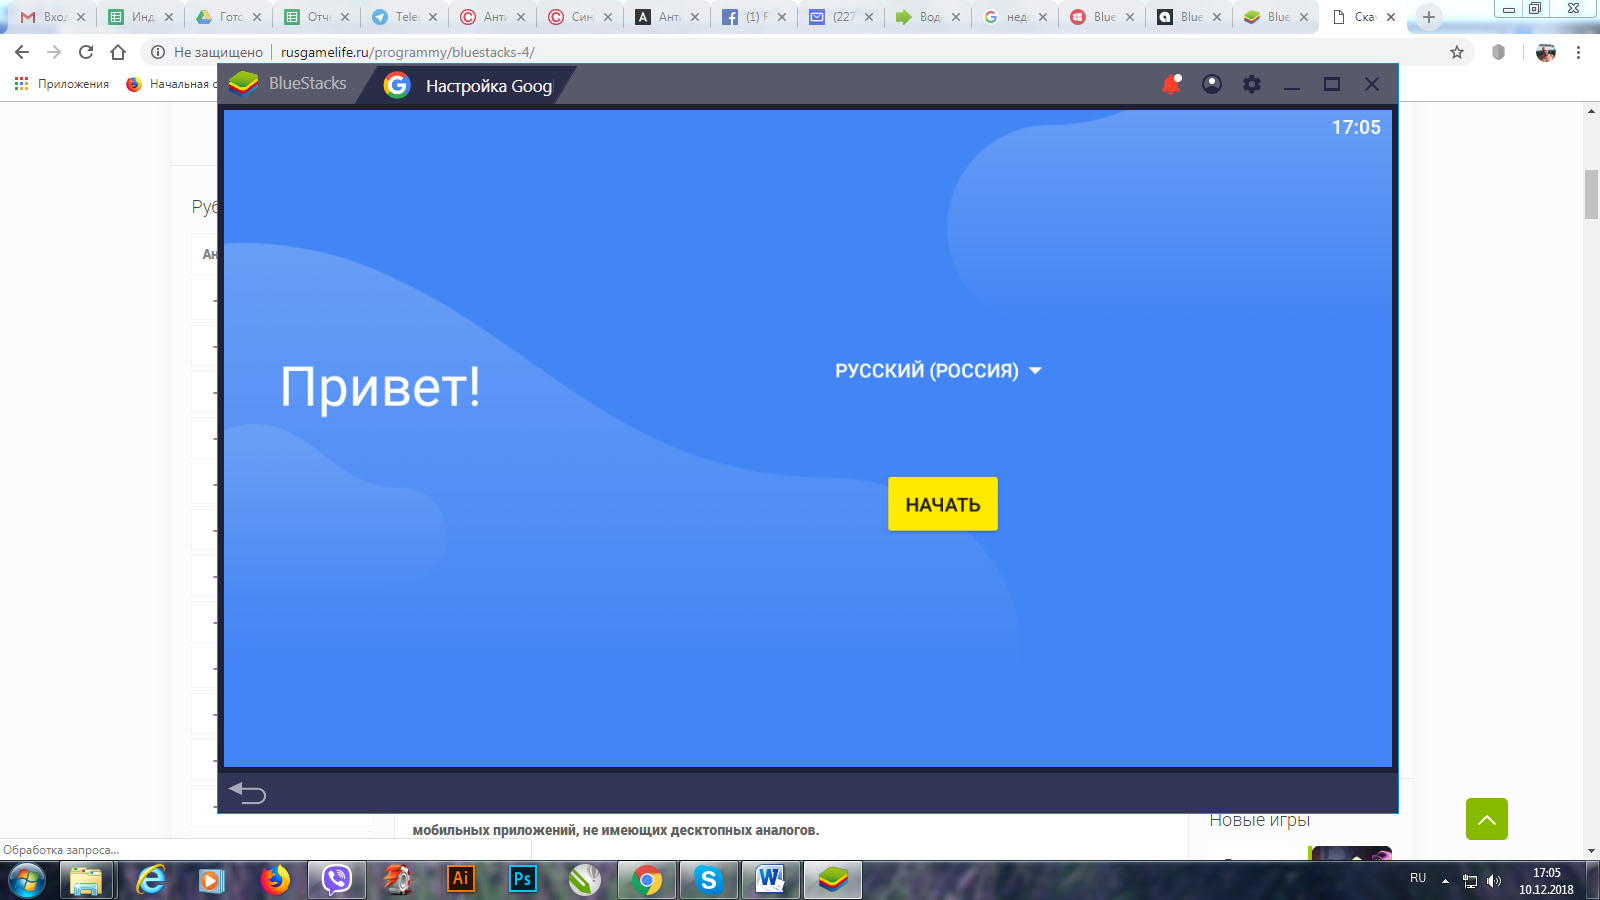Screen dimensions: 1600x900
Task: Open Chrome menu with three dots
Action: [1578, 52]
